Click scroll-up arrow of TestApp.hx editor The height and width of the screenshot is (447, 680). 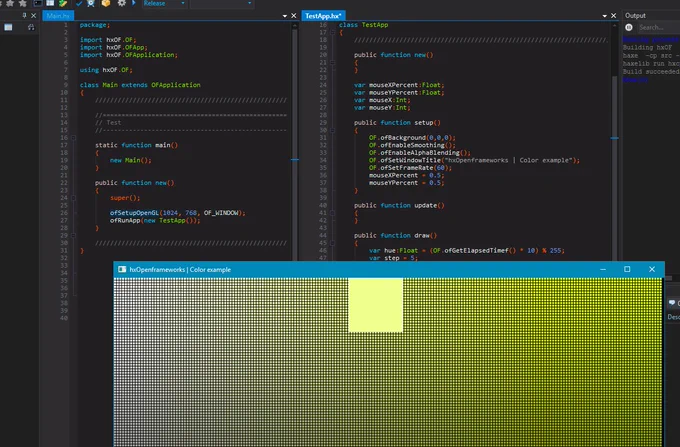[615, 26]
